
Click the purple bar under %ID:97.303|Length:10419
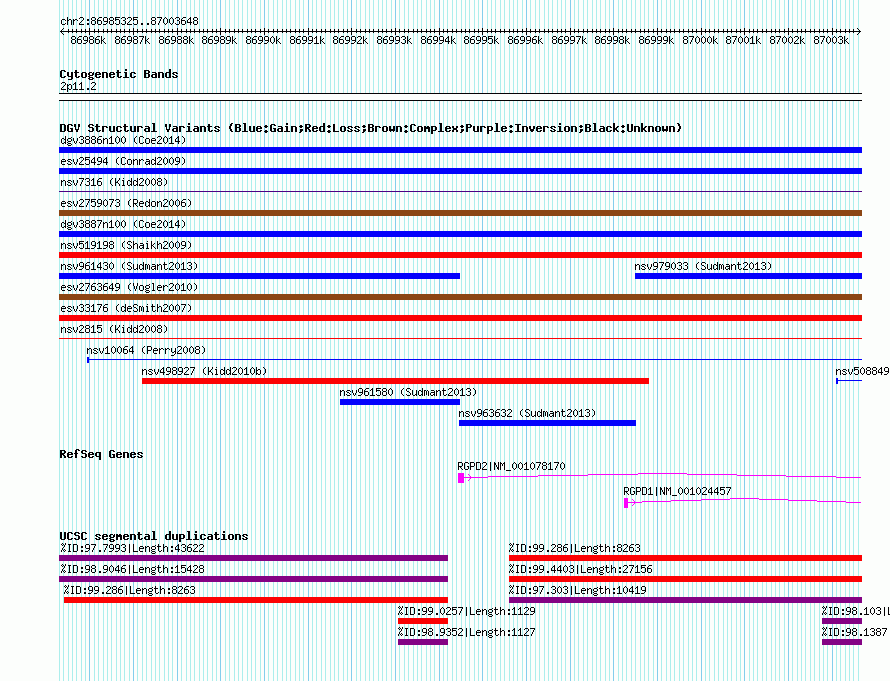[x=686, y=600]
